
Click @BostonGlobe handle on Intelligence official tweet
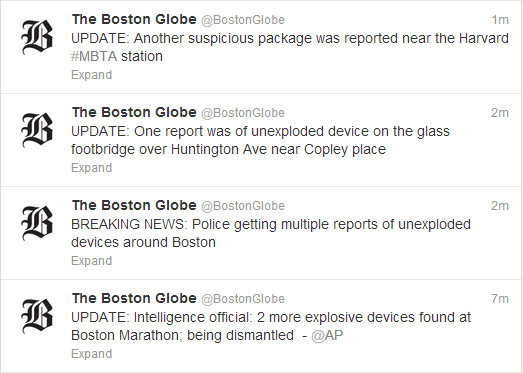(243, 299)
